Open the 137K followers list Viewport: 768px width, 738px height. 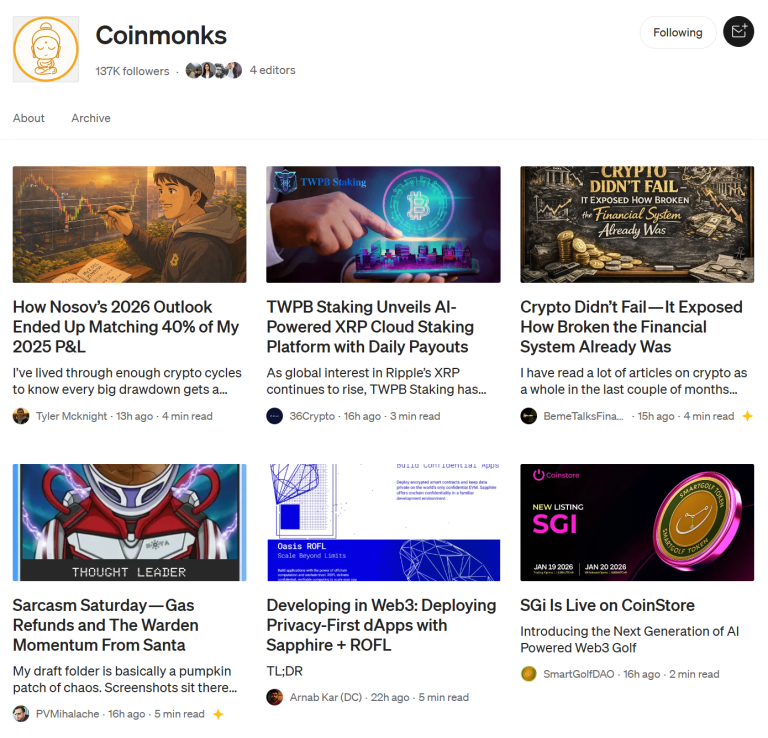pyautogui.click(x=132, y=71)
